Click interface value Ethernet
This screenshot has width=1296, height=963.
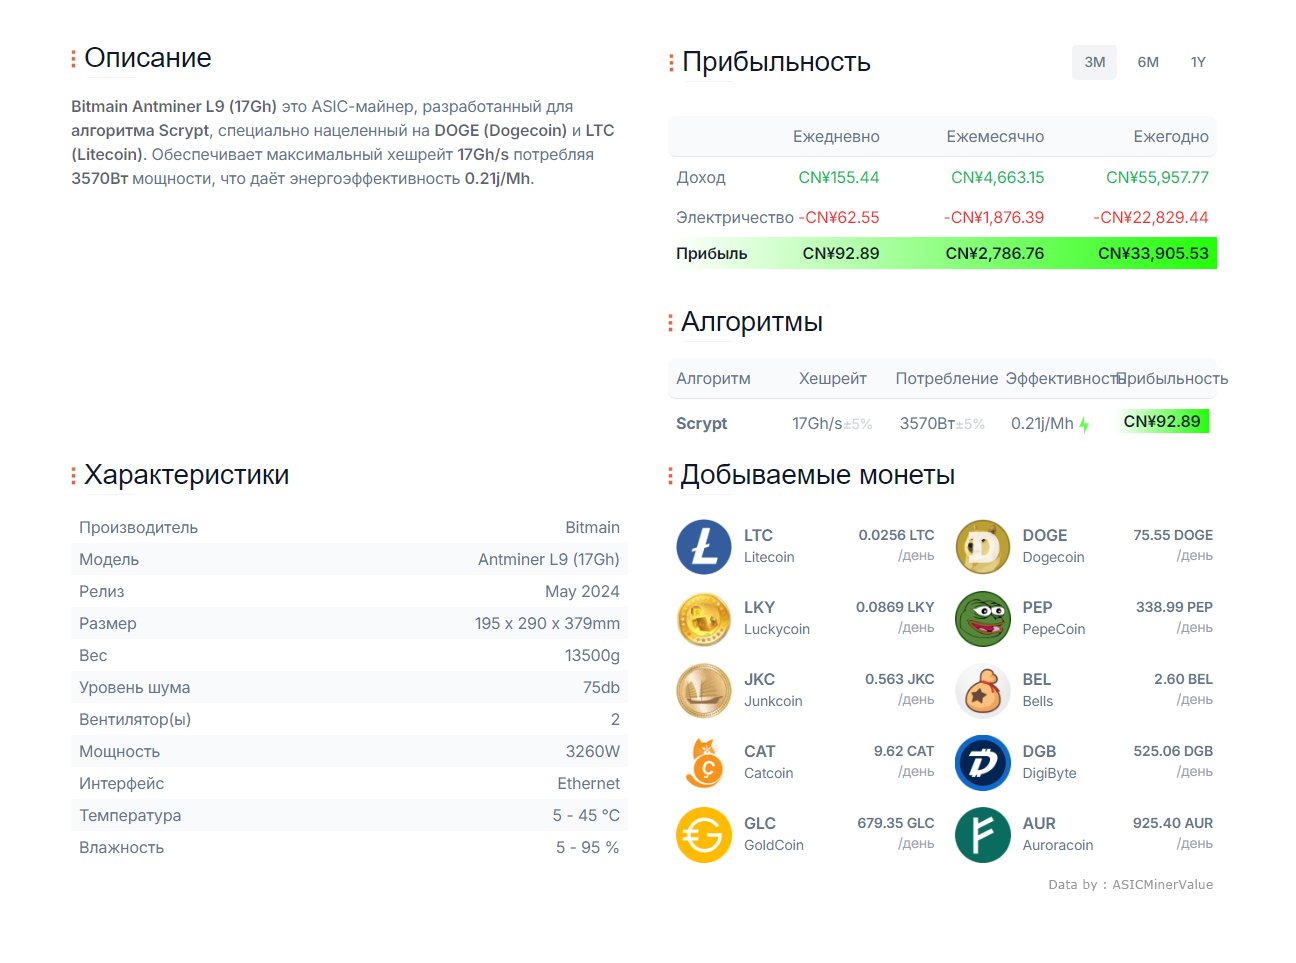(589, 783)
